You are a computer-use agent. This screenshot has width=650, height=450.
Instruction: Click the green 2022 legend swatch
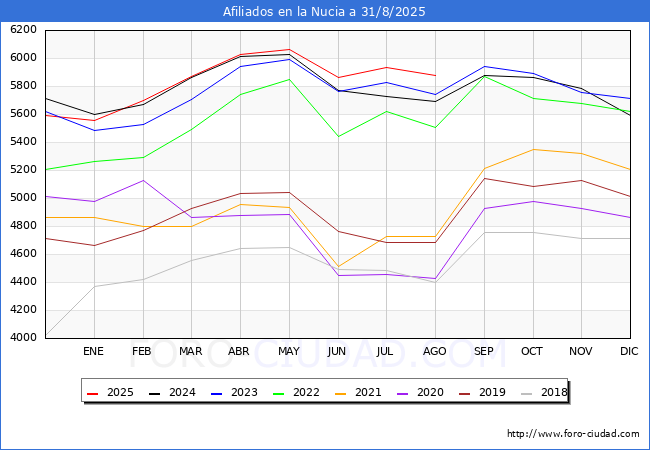tap(279, 393)
